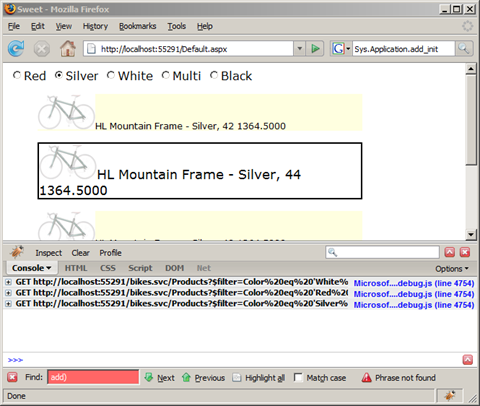The image size is (480, 406).
Task: Click the search magnifier icon in toolbar
Action: tap(464, 49)
